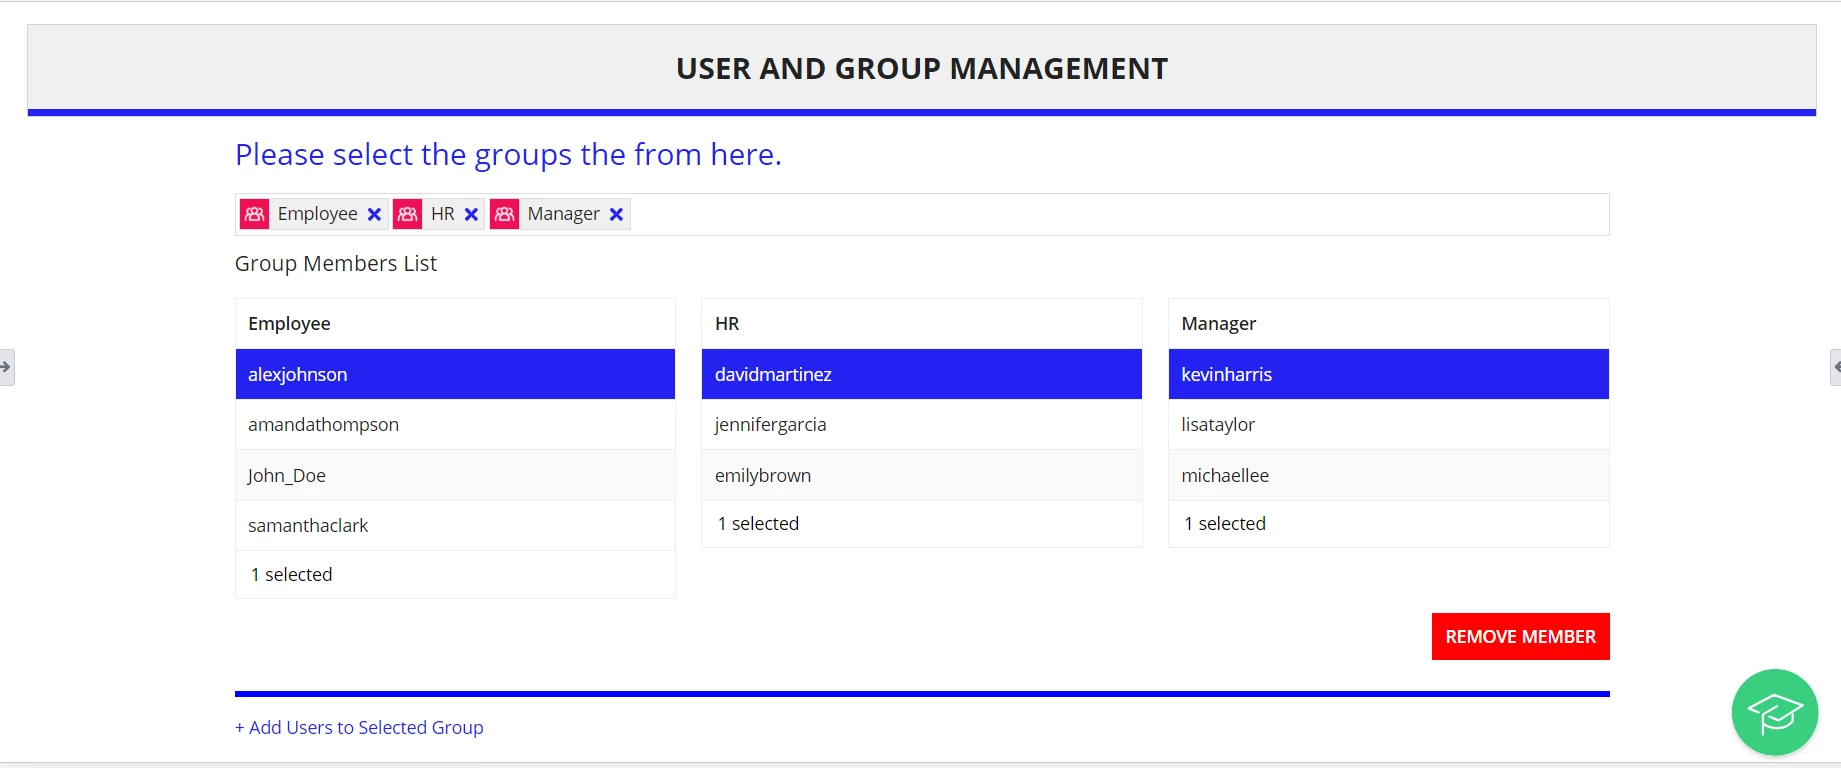Select michaellee in Manager list
Viewport: 1841px width, 768px height.
[x=1388, y=475]
